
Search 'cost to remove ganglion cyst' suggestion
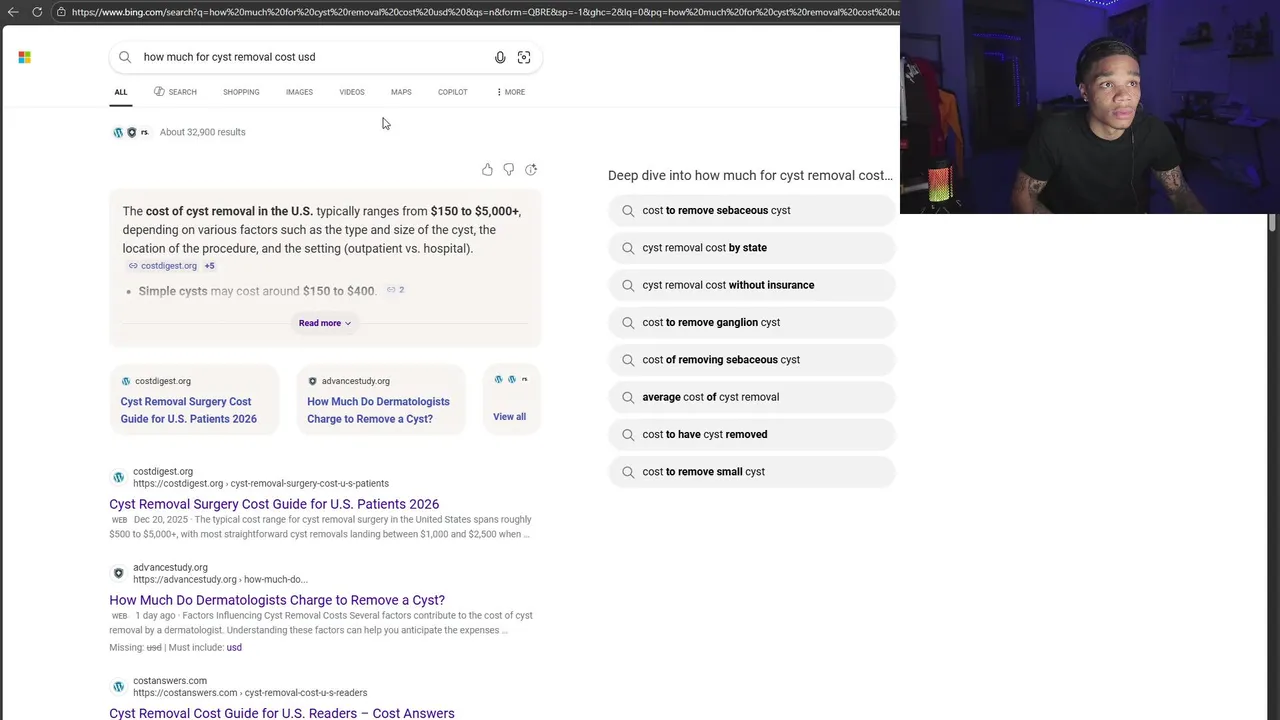tap(751, 323)
